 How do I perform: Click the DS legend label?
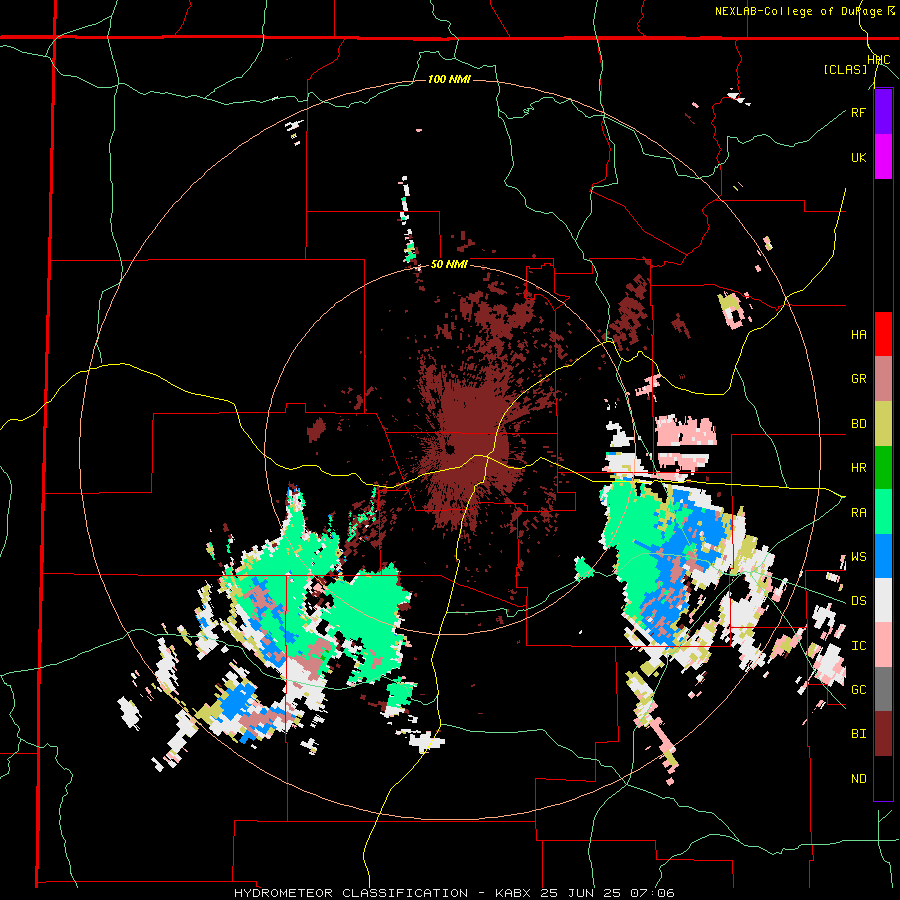click(x=858, y=601)
